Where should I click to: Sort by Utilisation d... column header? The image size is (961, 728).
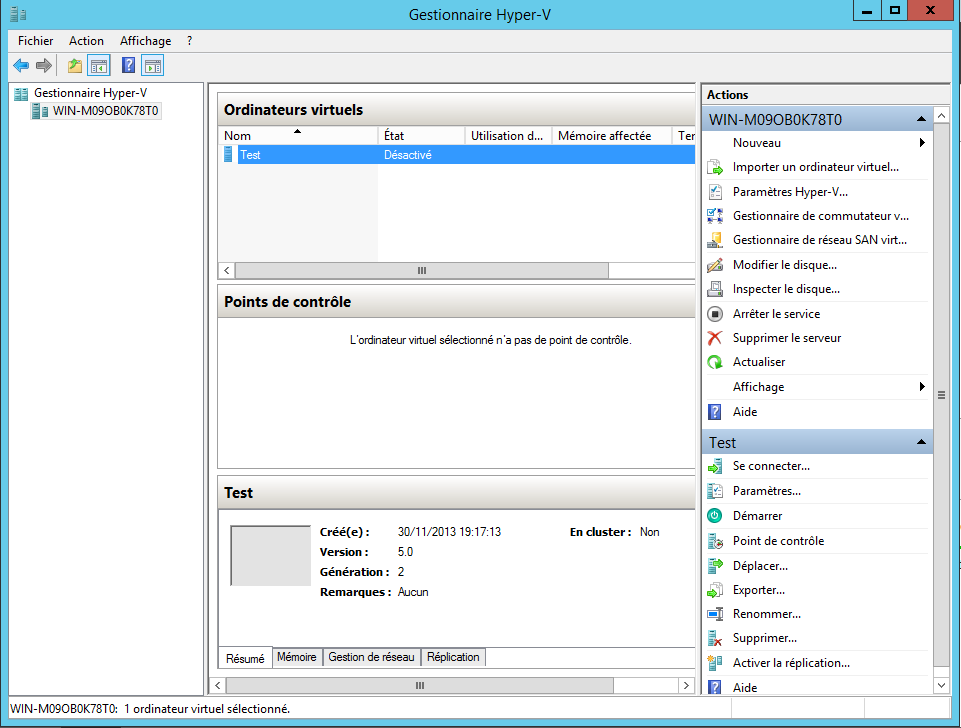click(509, 135)
